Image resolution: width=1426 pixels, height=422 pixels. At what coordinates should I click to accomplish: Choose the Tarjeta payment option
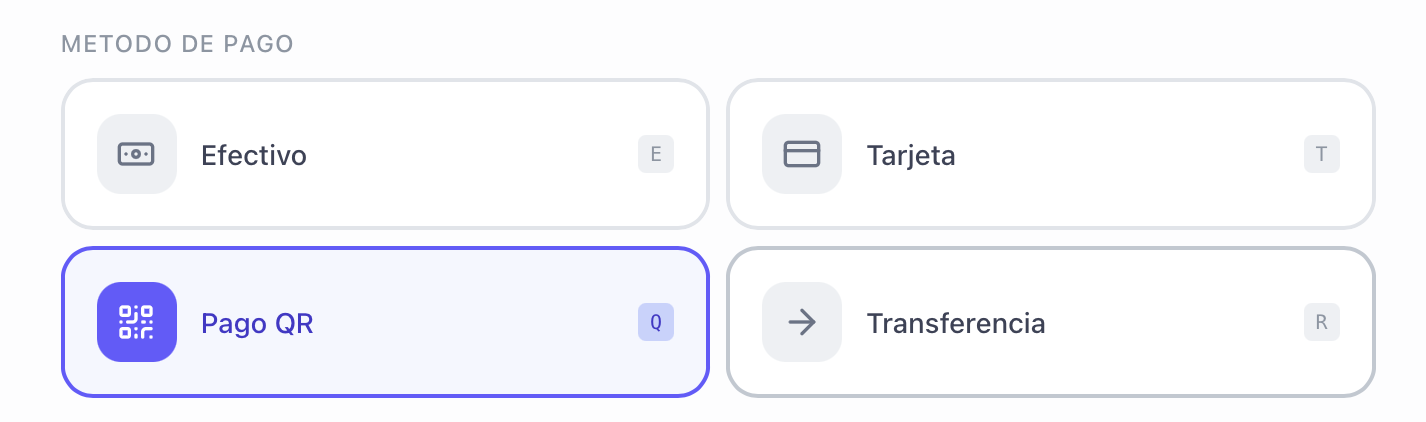coord(1050,154)
